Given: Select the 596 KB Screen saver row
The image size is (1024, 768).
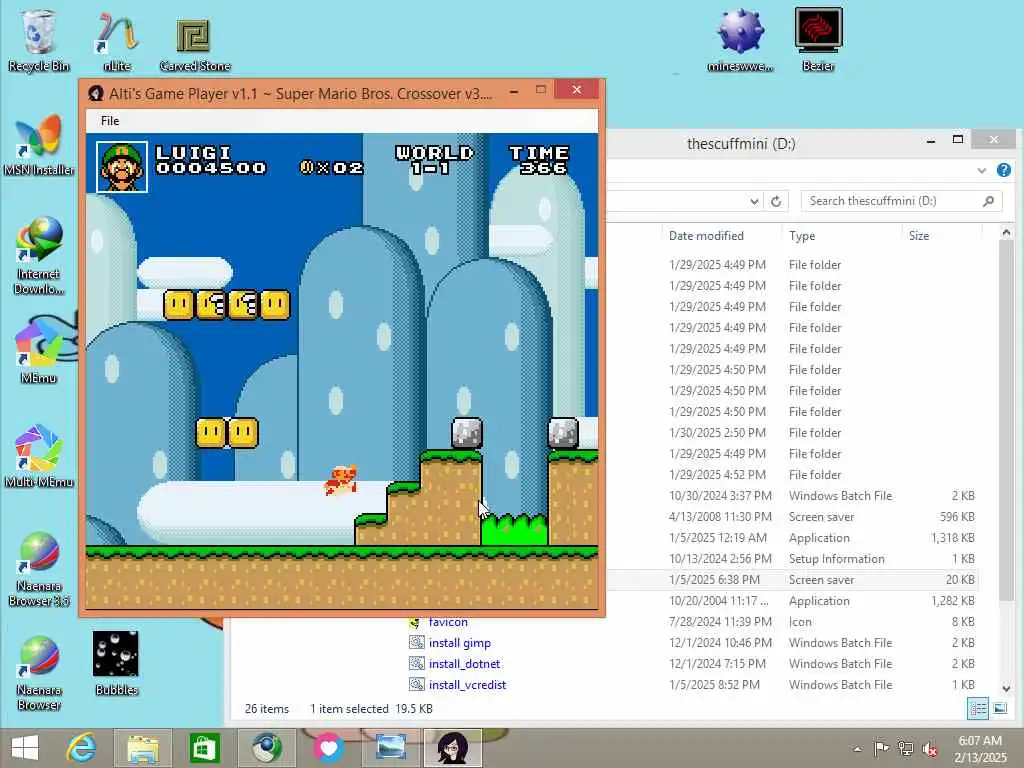Looking at the screenshot, I should pos(792,517).
